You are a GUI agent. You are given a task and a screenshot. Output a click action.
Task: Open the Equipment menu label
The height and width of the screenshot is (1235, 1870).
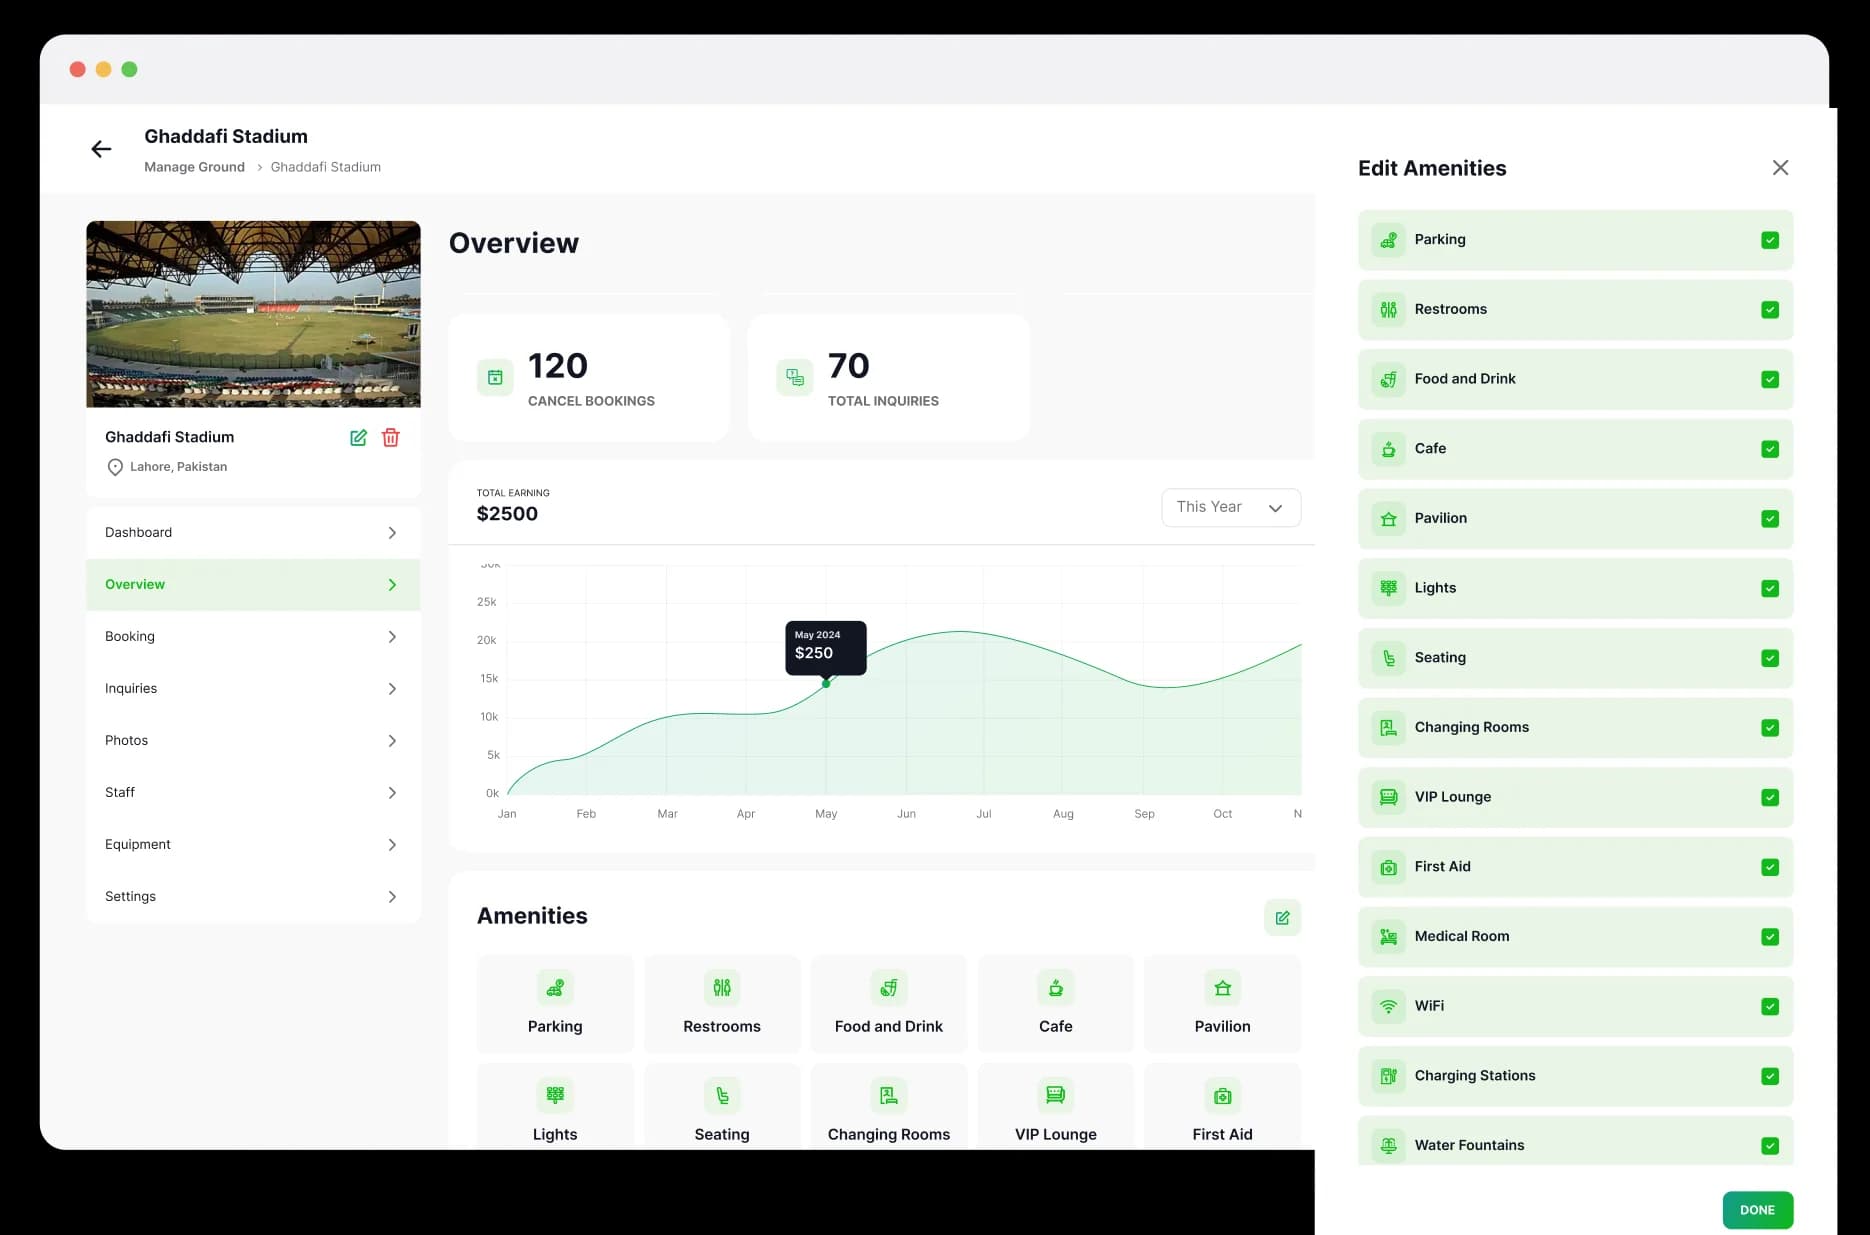(x=138, y=845)
